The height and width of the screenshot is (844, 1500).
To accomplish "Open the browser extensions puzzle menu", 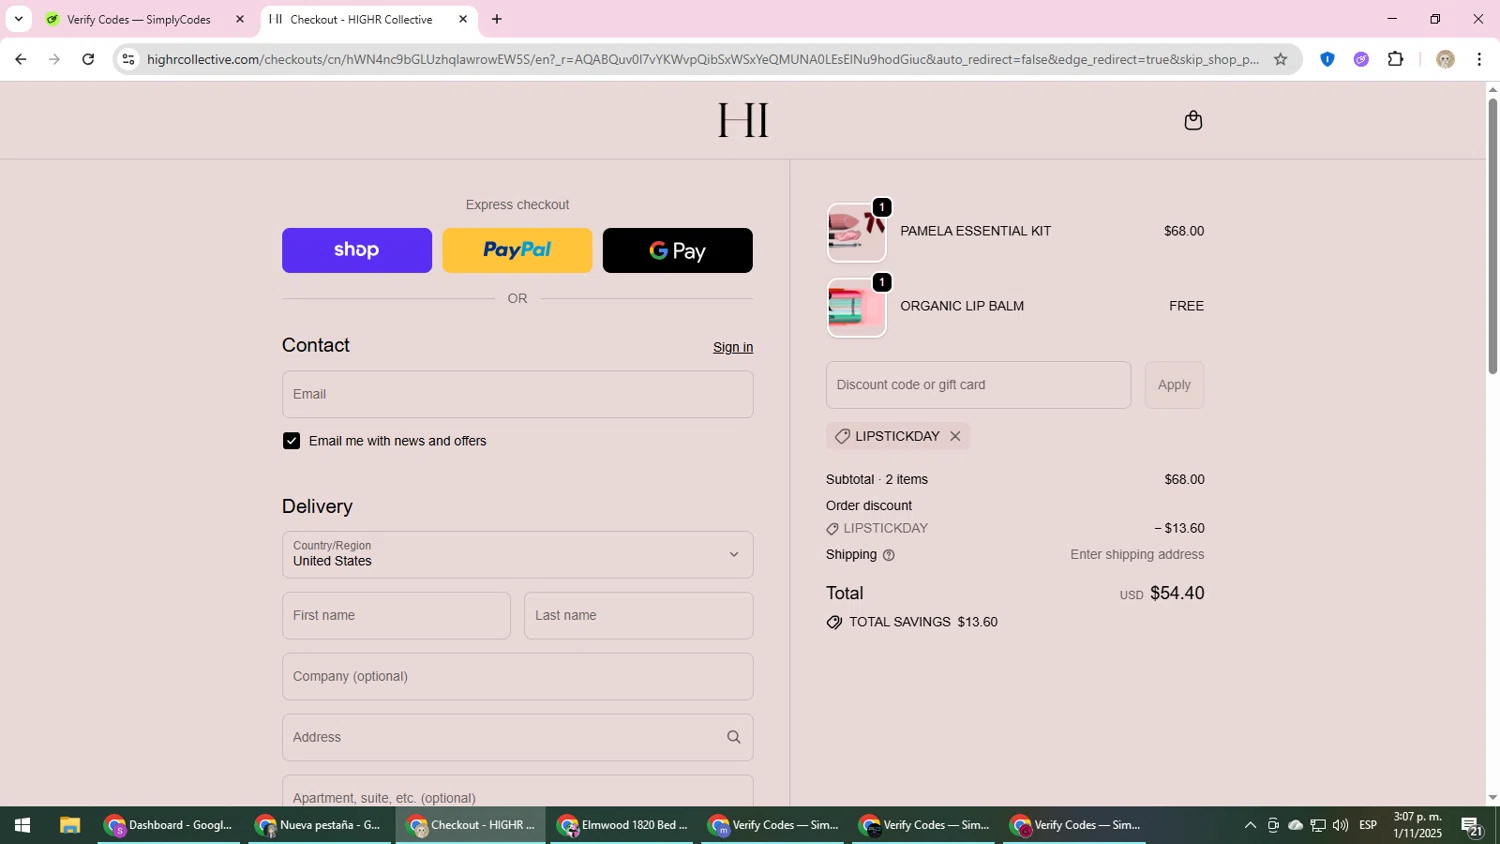I will click(1396, 59).
